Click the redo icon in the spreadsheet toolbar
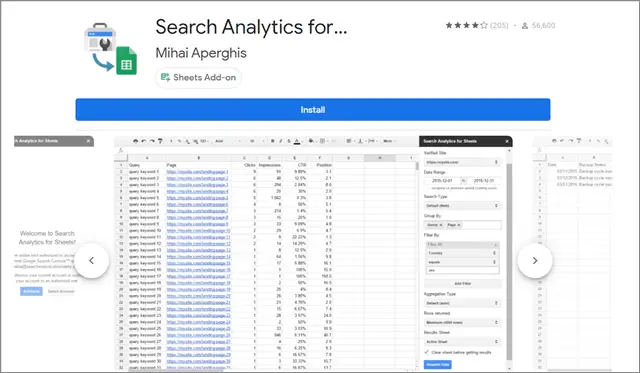 click(152, 141)
